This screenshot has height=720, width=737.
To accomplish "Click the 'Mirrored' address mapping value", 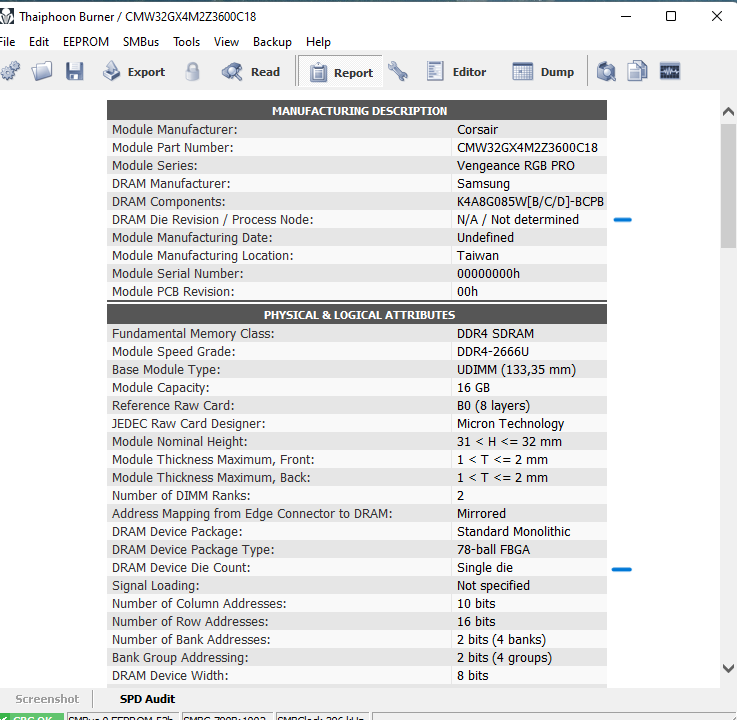I will tap(481, 514).
